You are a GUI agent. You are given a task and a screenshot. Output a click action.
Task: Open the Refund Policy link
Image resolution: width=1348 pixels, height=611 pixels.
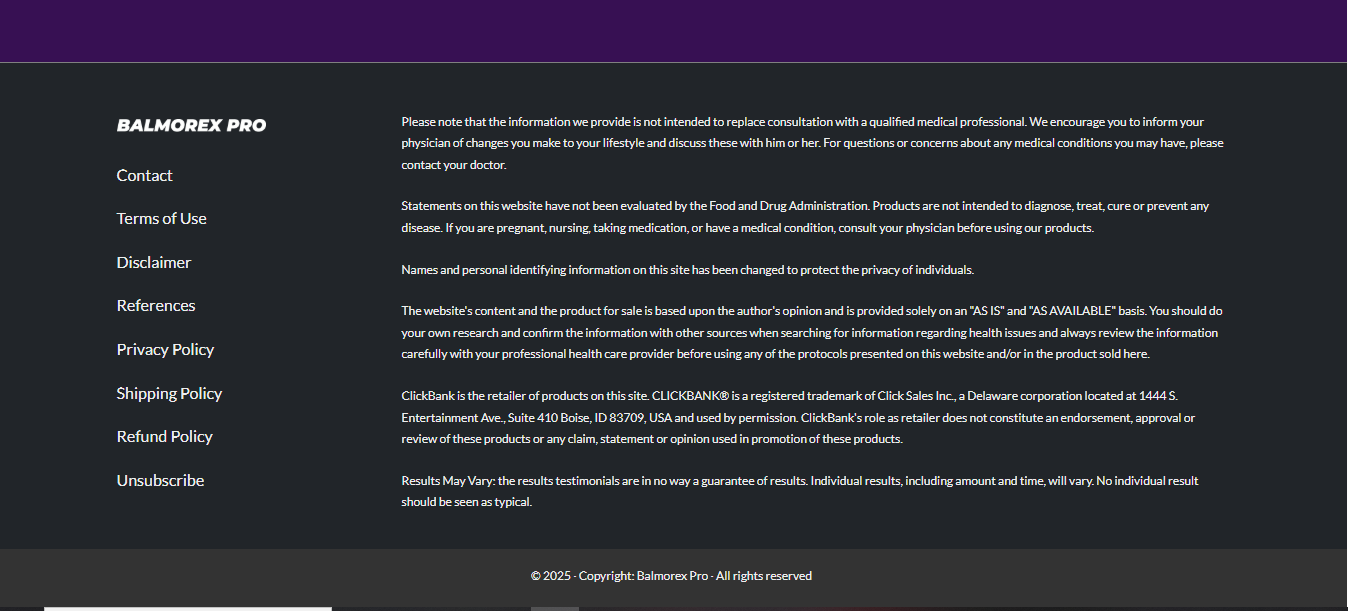point(164,436)
